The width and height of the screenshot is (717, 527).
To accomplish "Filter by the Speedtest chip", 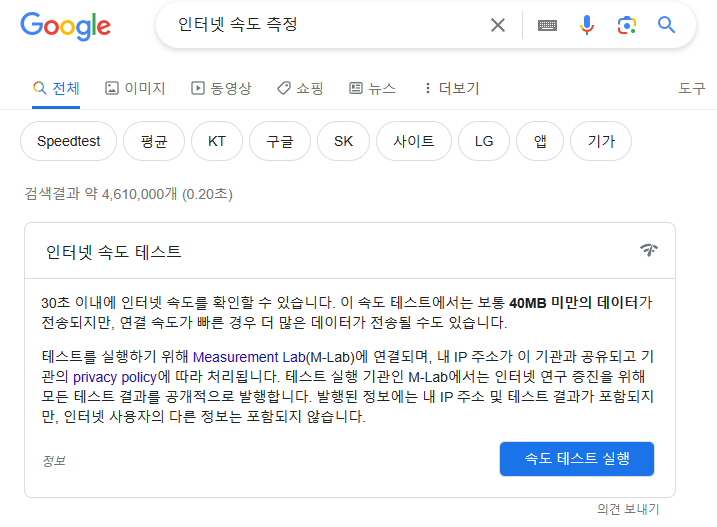I will (x=69, y=141).
